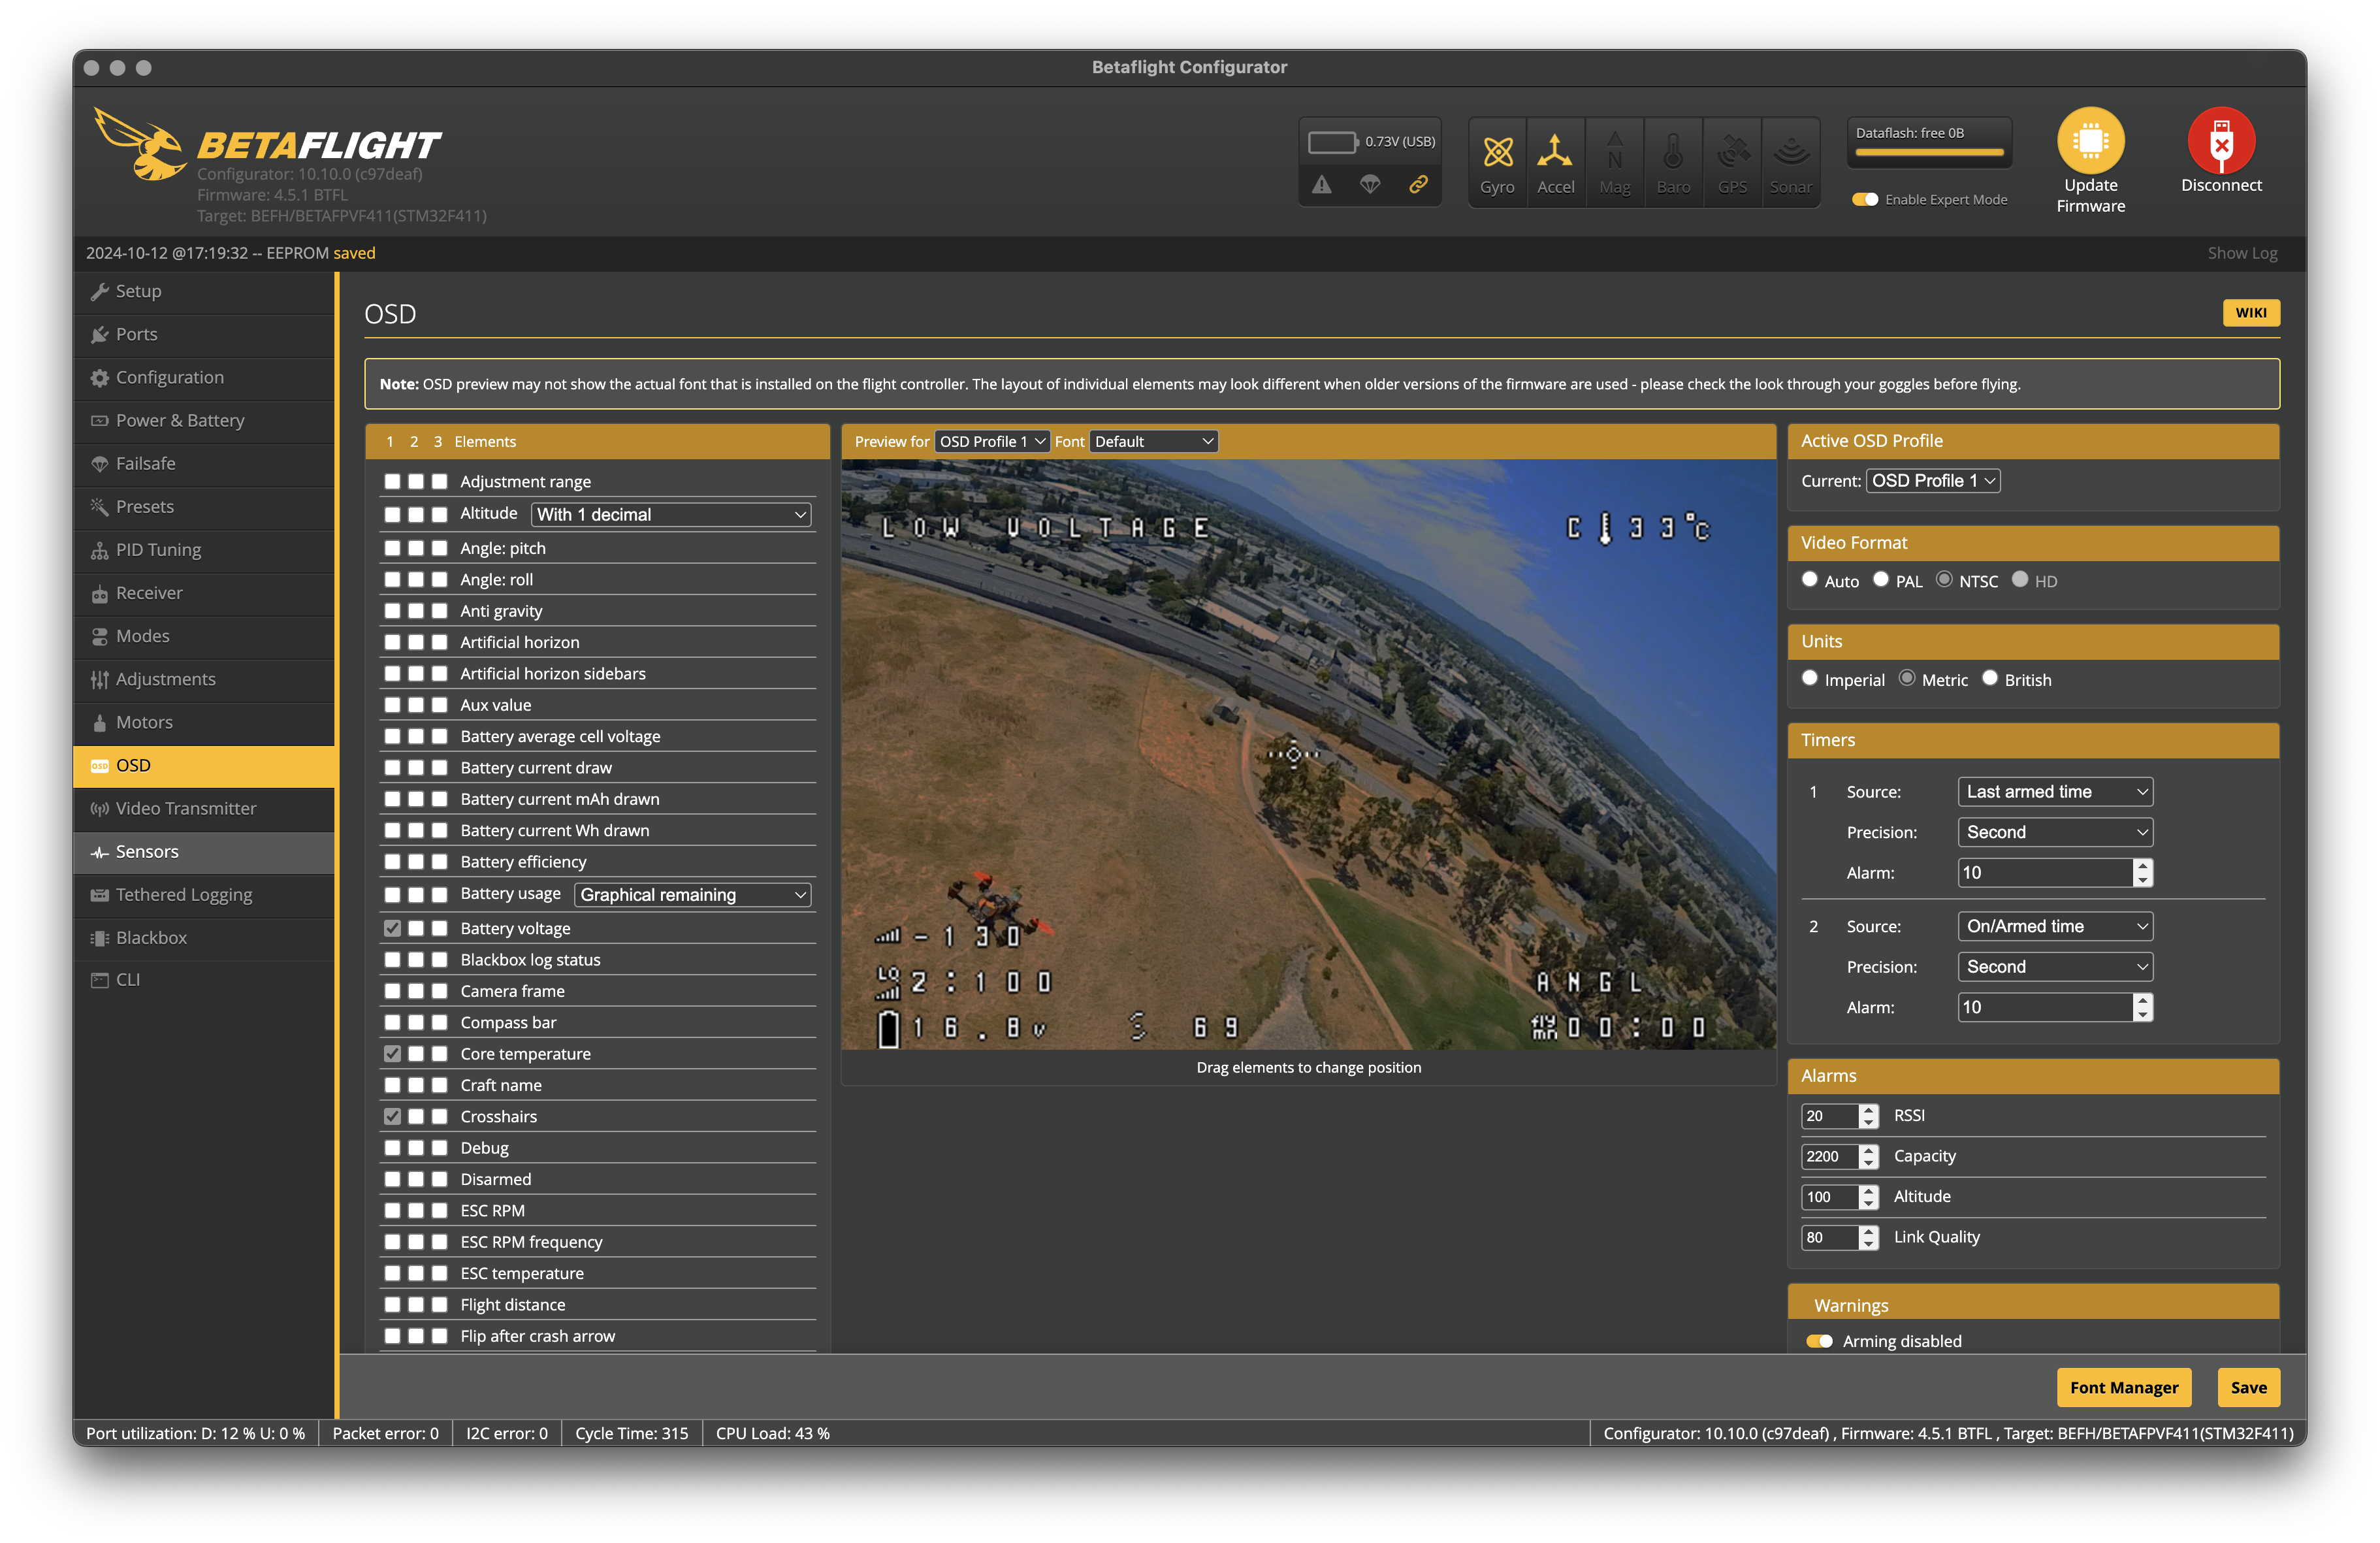Click the failsafe parachute status icon
Screen dimensions: 2380x1543
point(1370,184)
